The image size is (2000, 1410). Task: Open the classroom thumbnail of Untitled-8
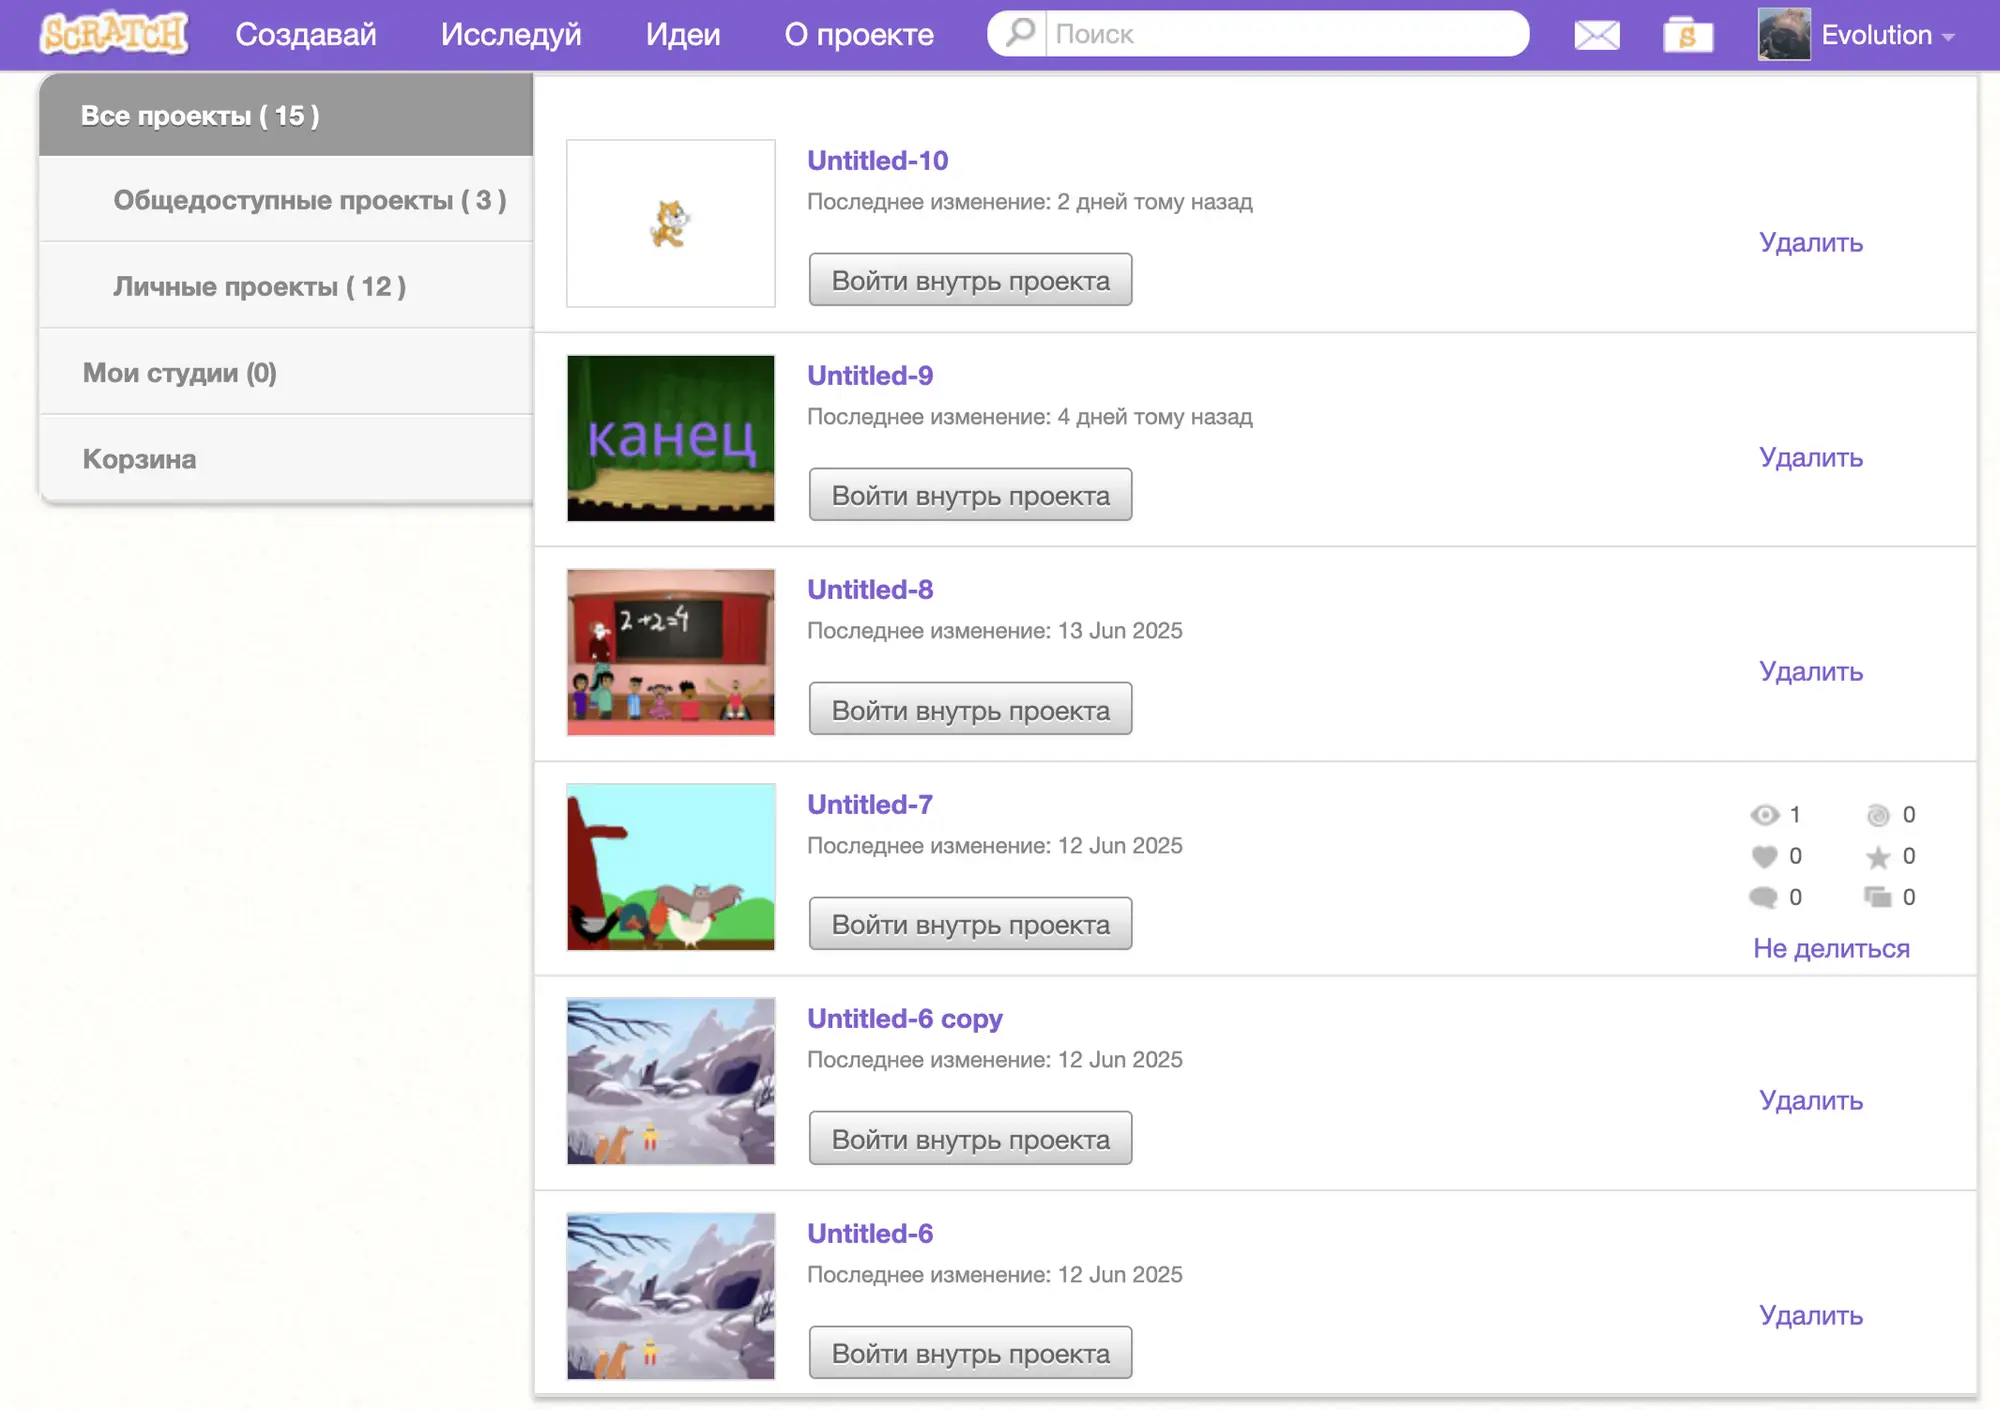point(671,652)
